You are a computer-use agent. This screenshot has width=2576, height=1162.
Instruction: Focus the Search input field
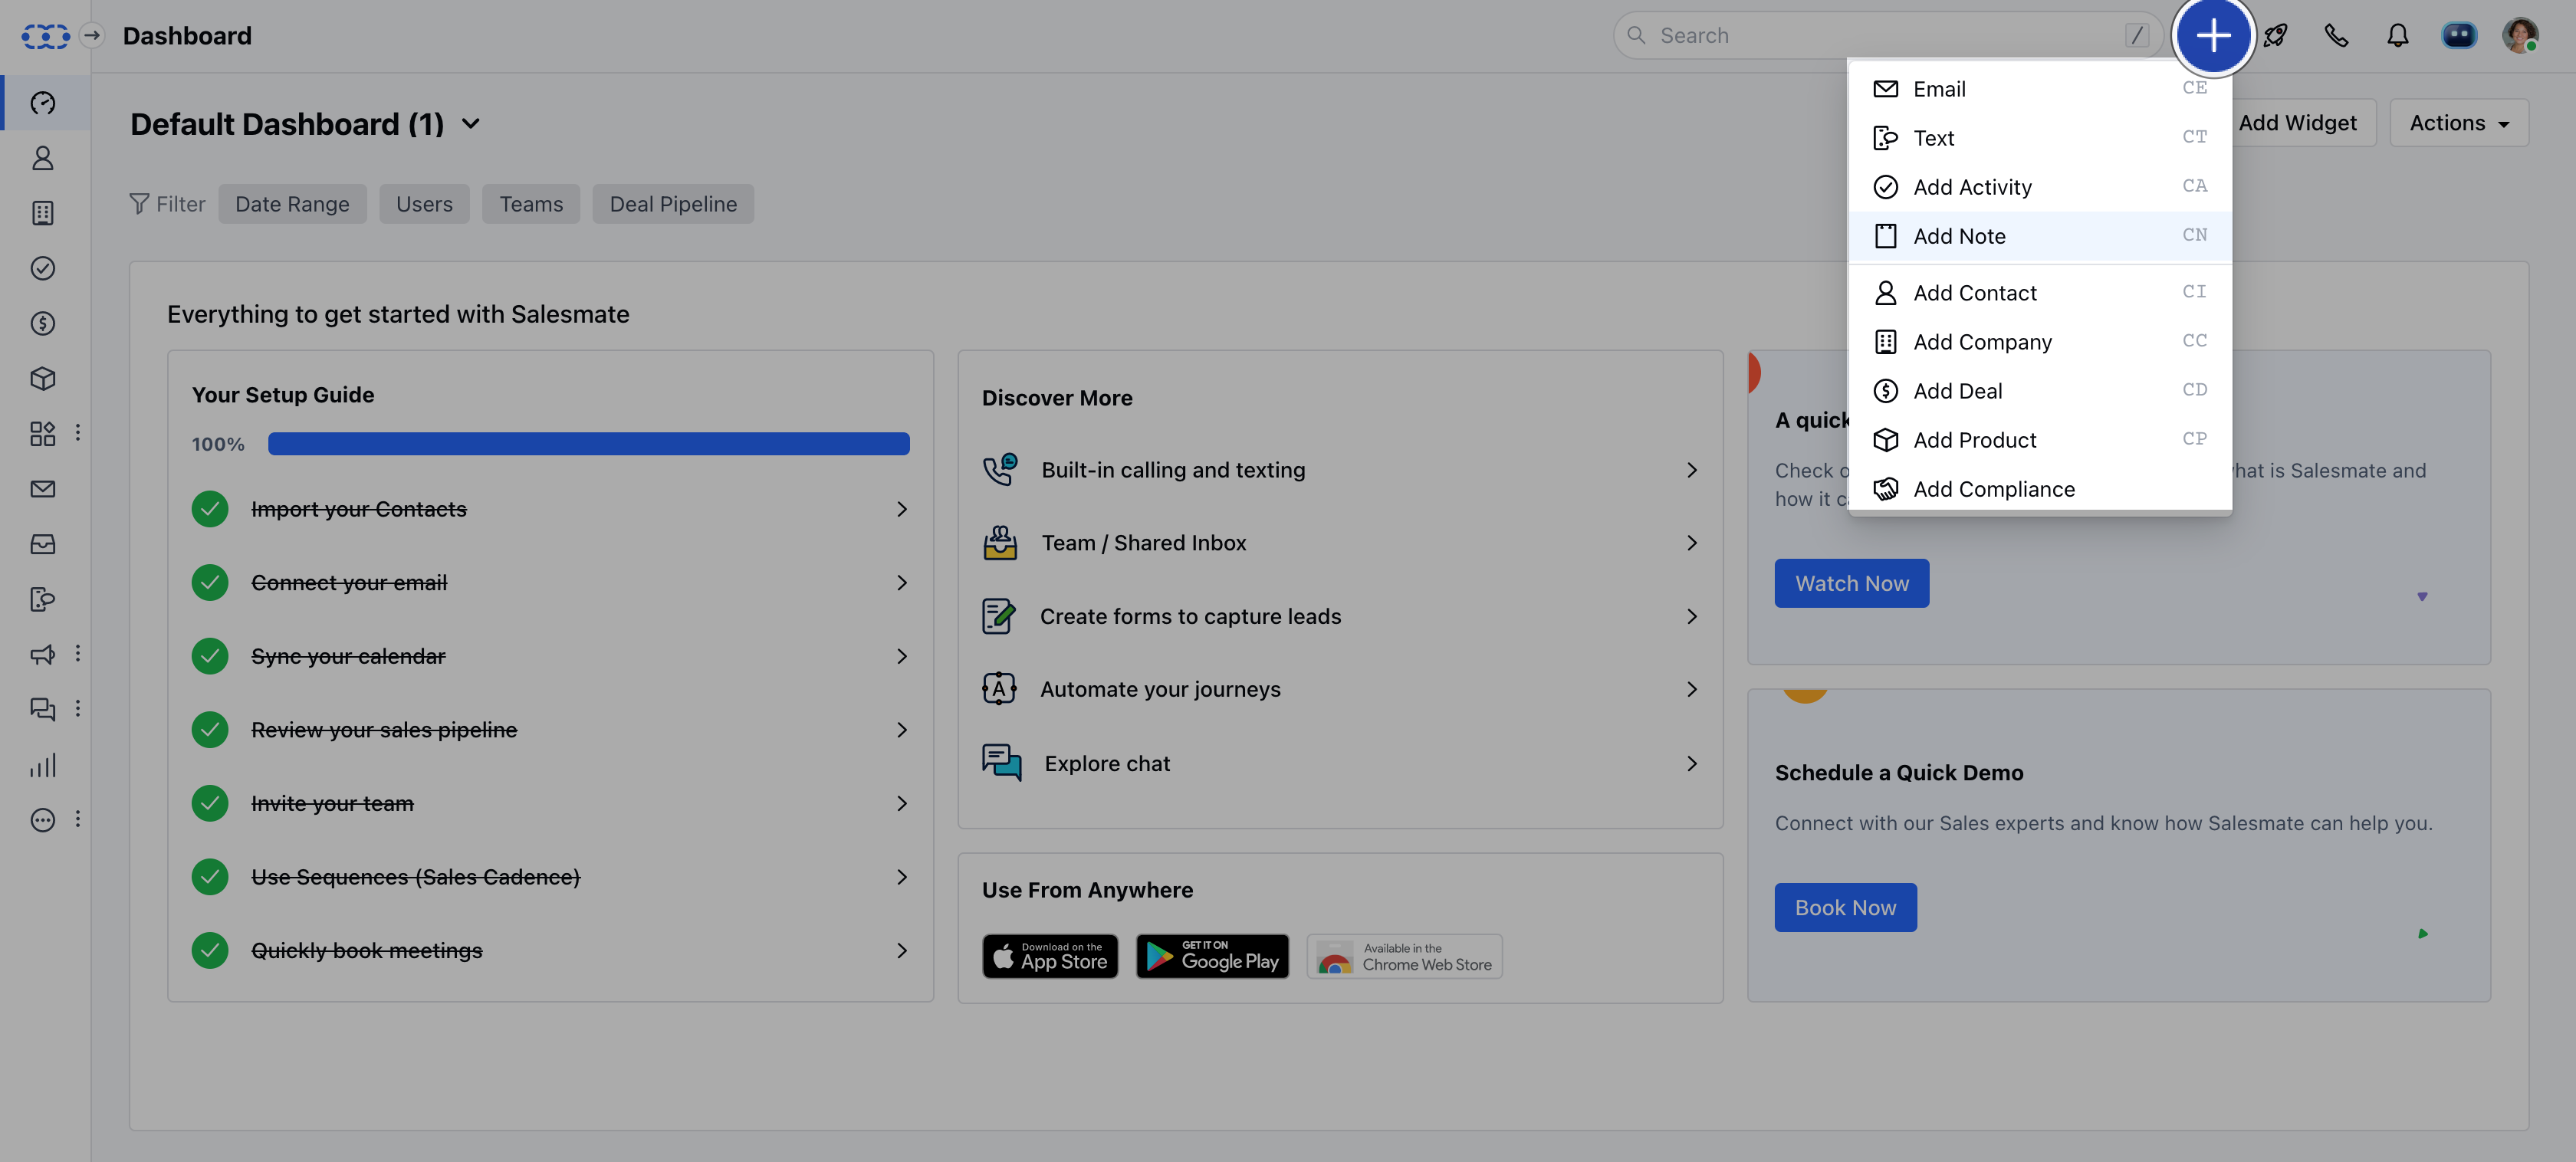pyautogui.click(x=1889, y=36)
